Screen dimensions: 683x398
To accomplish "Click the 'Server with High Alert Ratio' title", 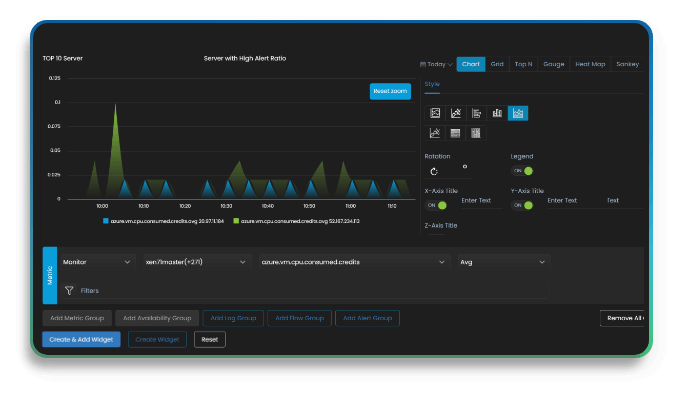I will [245, 58].
